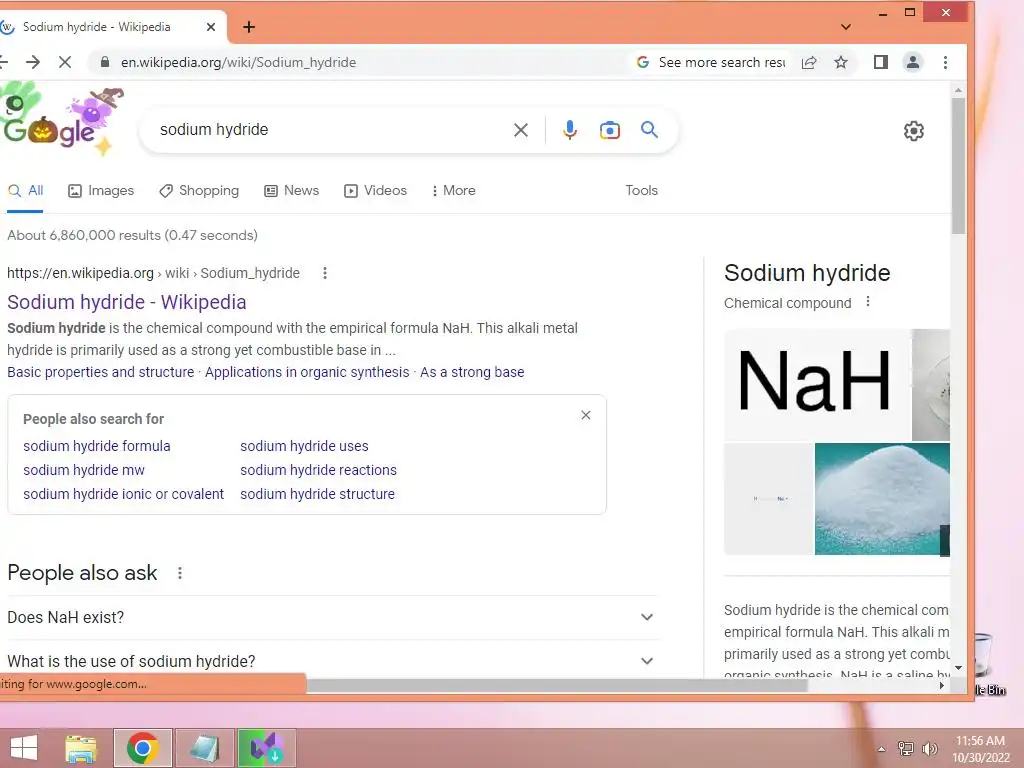Close the Sodium hydride Wikipedia tab
This screenshot has width=1024, height=768.
coord(210,27)
